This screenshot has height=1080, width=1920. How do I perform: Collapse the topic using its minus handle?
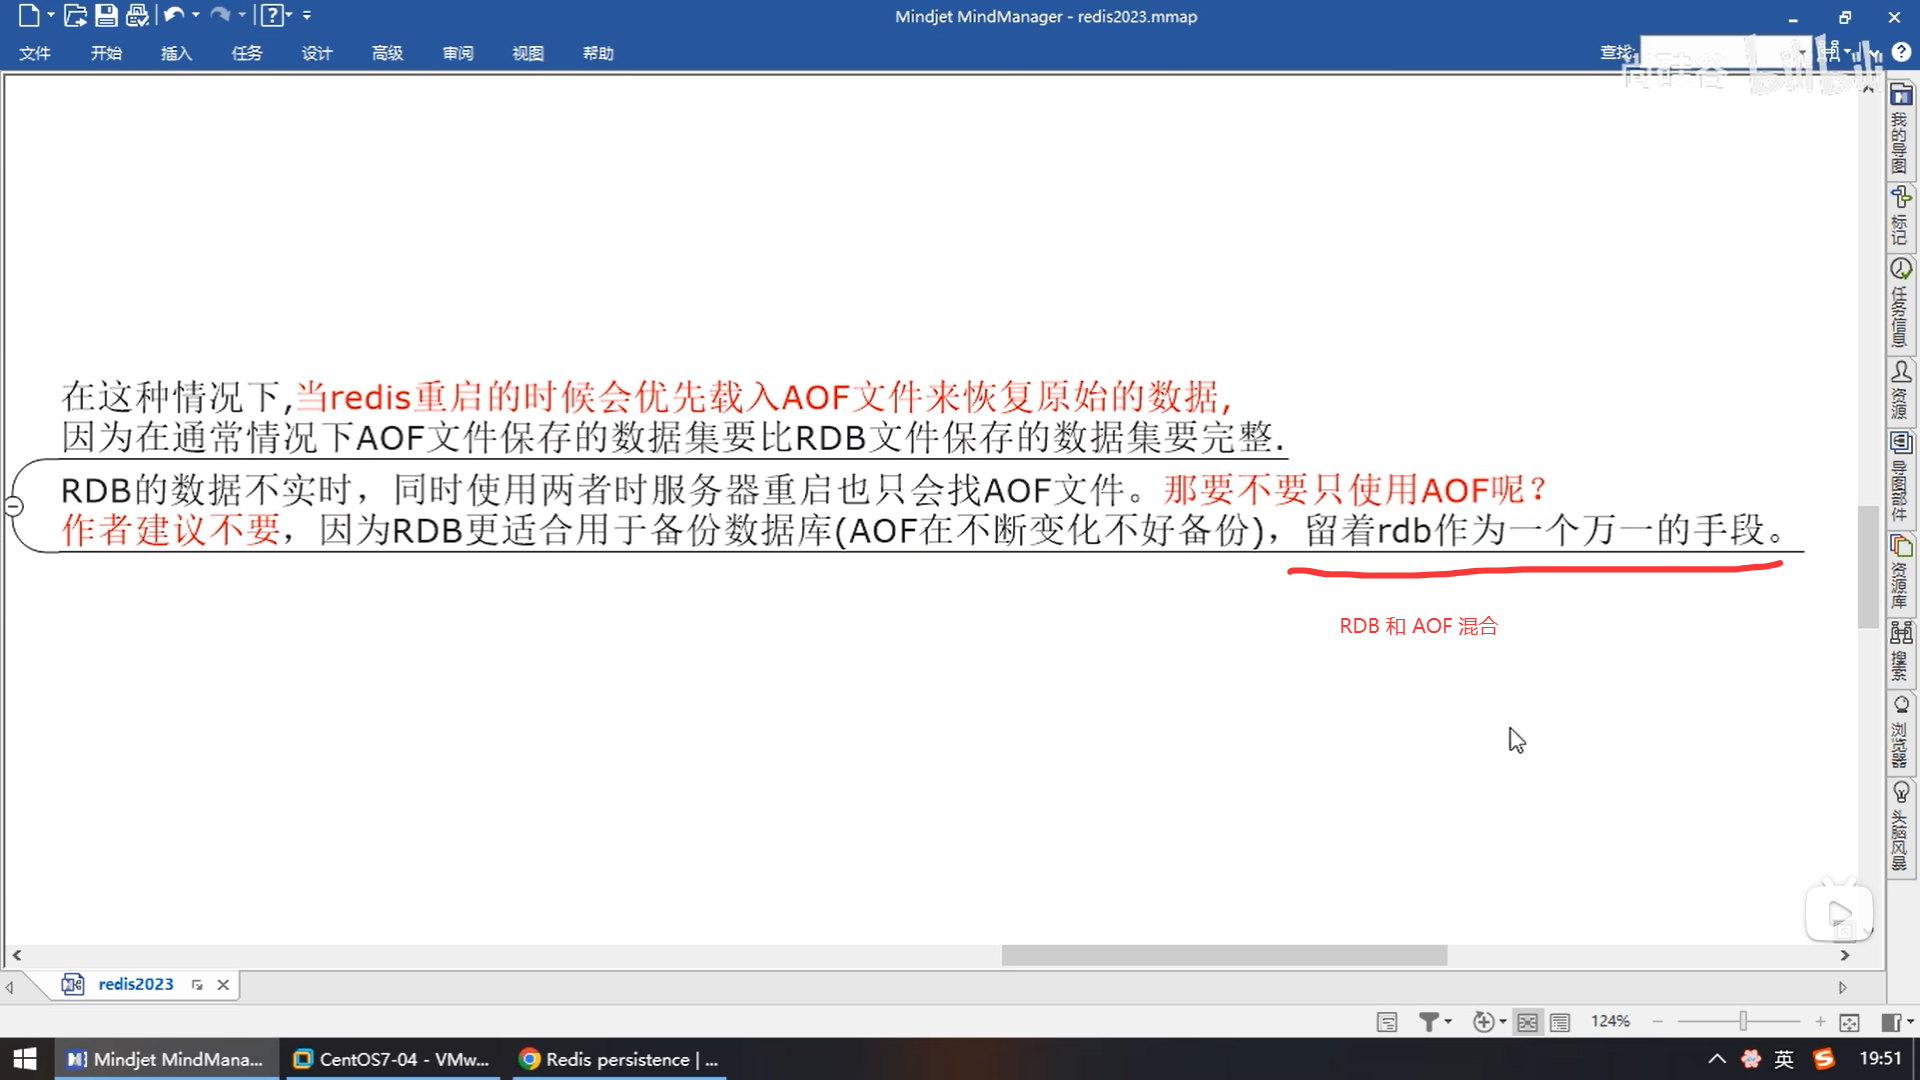coord(14,506)
